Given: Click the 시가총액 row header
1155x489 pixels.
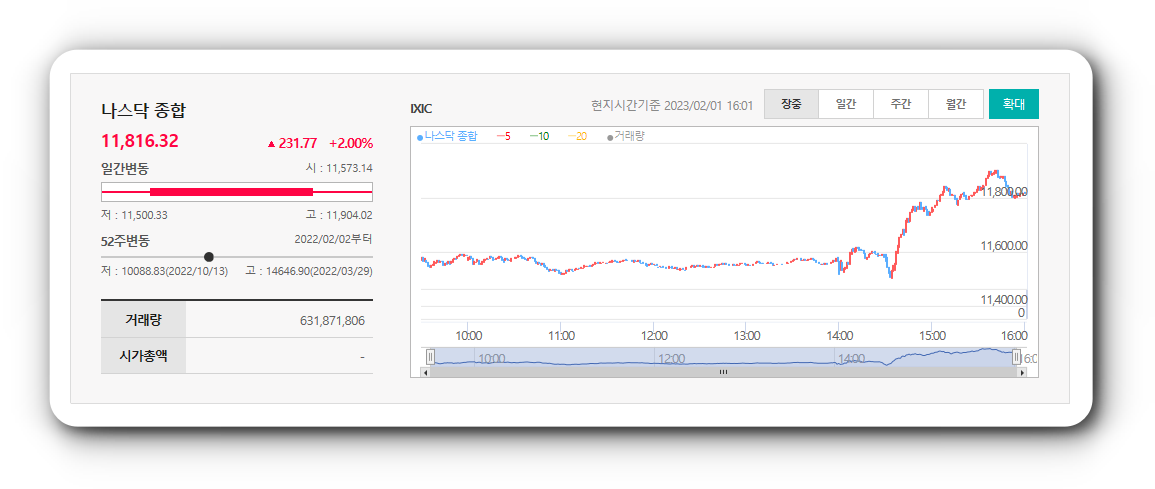Looking at the screenshot, I should click(143, 356).
